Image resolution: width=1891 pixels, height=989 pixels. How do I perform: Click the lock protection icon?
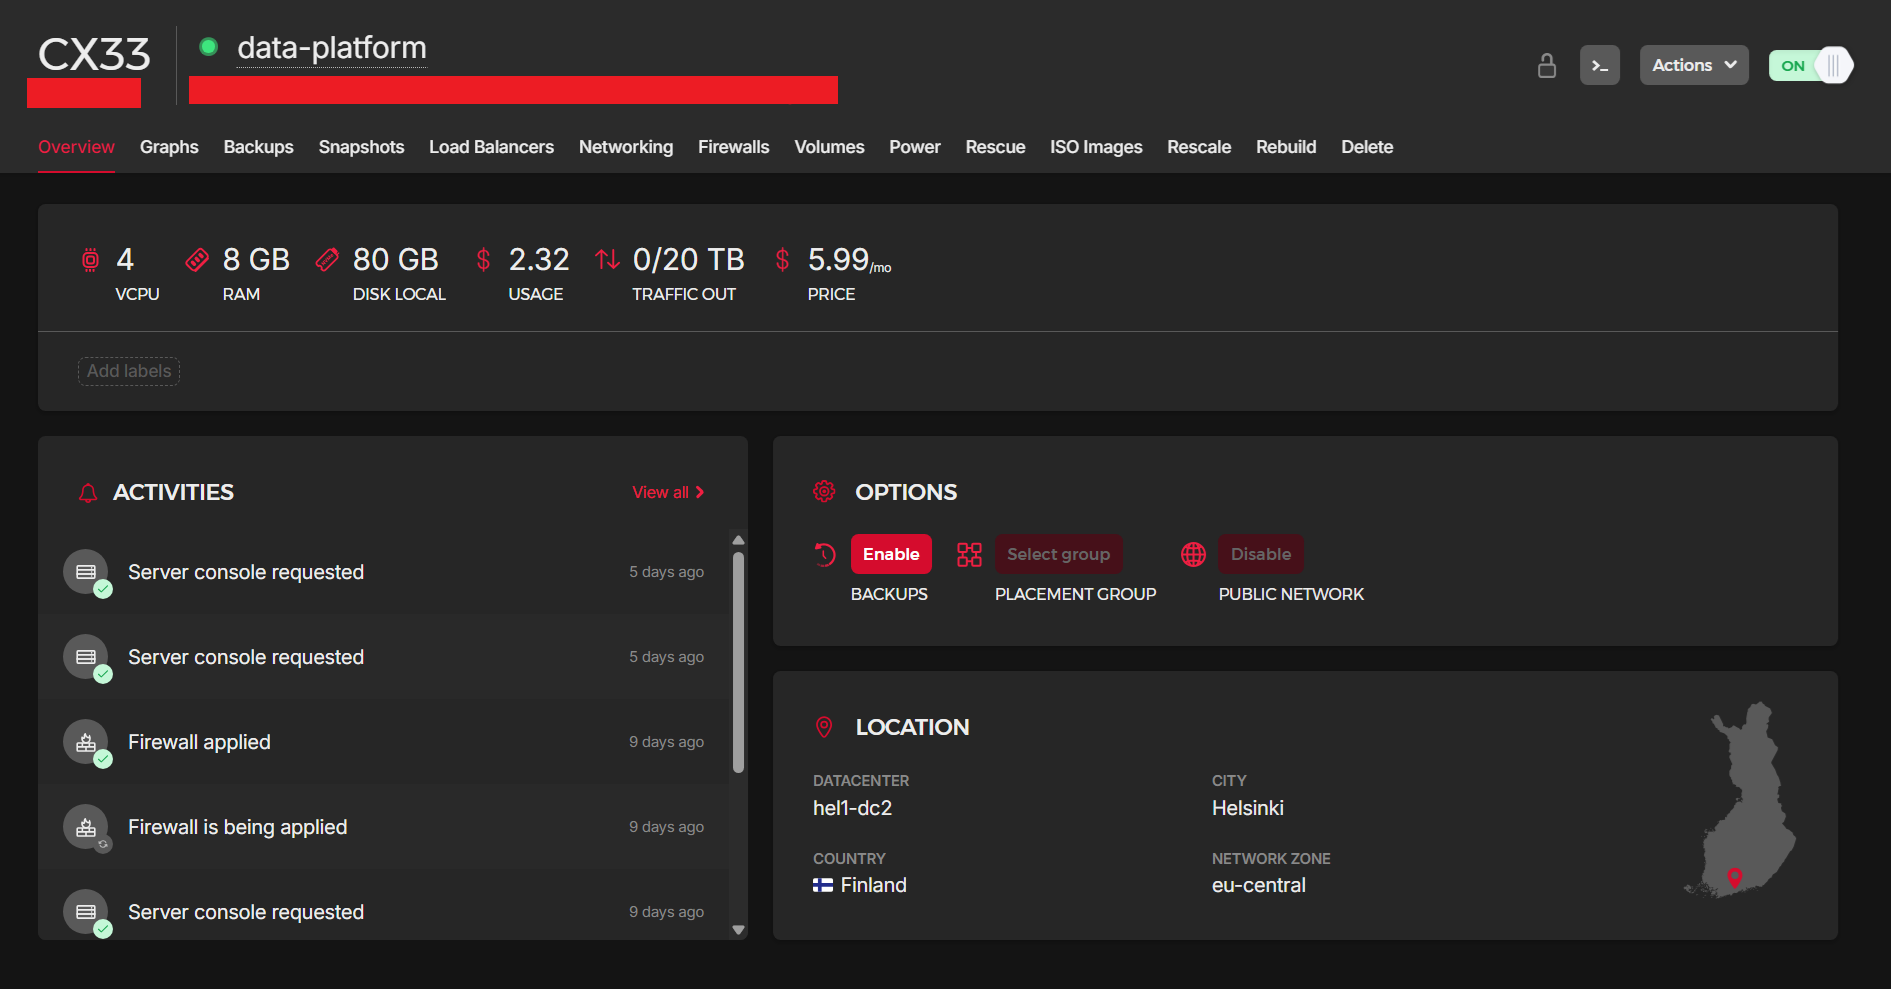(1546, 66)
